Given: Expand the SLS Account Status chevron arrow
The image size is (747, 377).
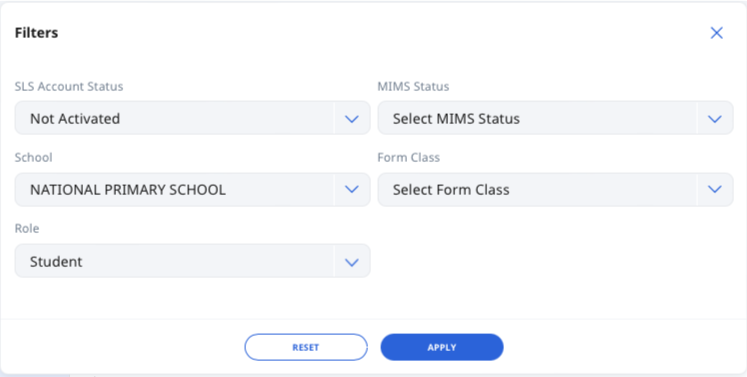Looking at the screenshot, I should pos(352,119).
